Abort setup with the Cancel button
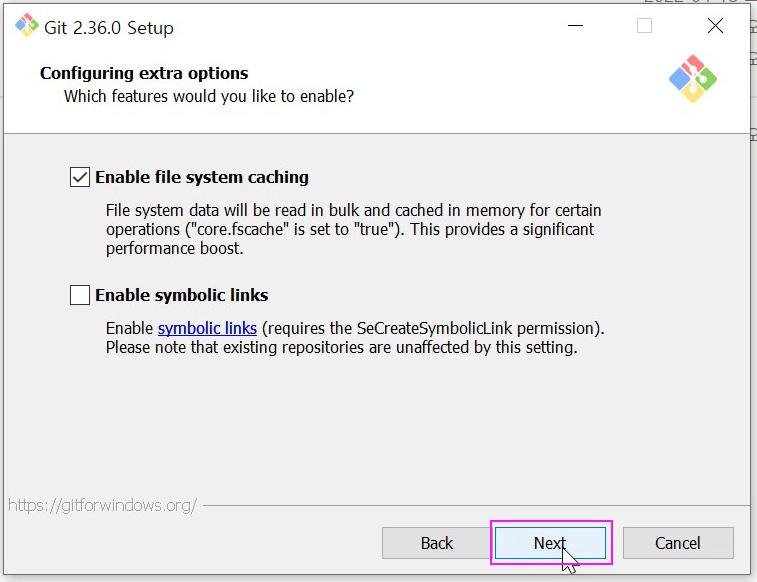757x582 pixels. tap(678, 543)
